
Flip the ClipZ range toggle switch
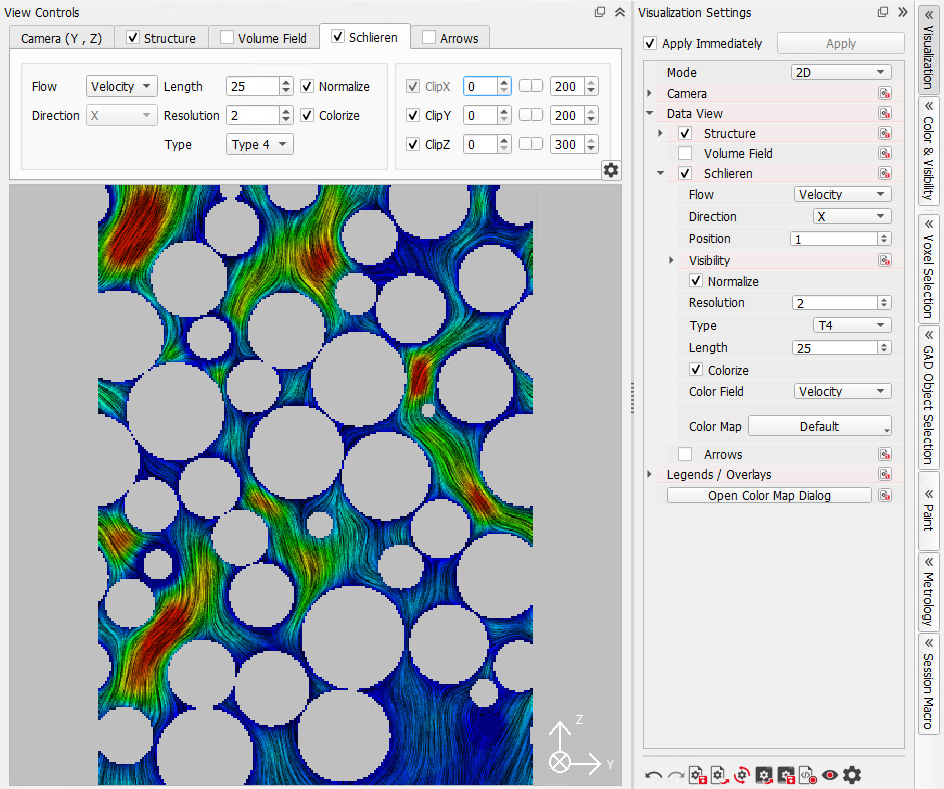click(530, 144)
